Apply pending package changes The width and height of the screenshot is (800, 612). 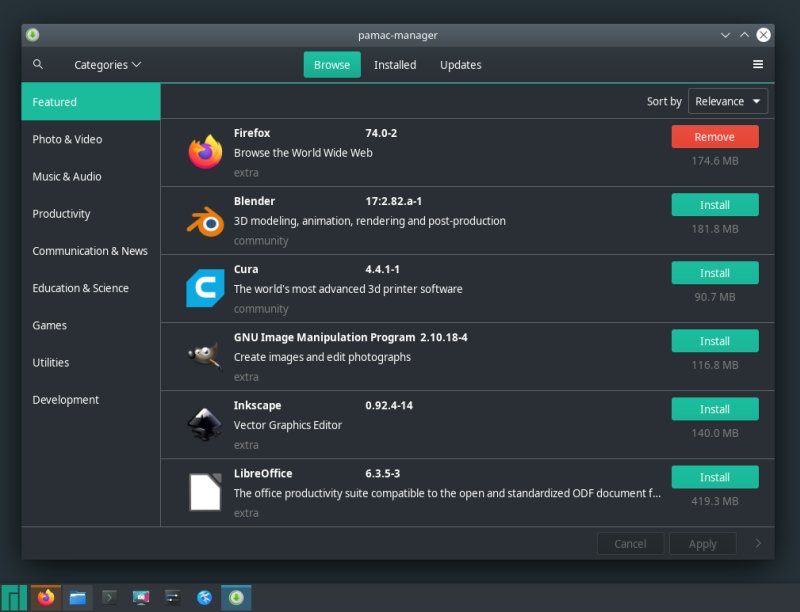[x=703, y=543]
